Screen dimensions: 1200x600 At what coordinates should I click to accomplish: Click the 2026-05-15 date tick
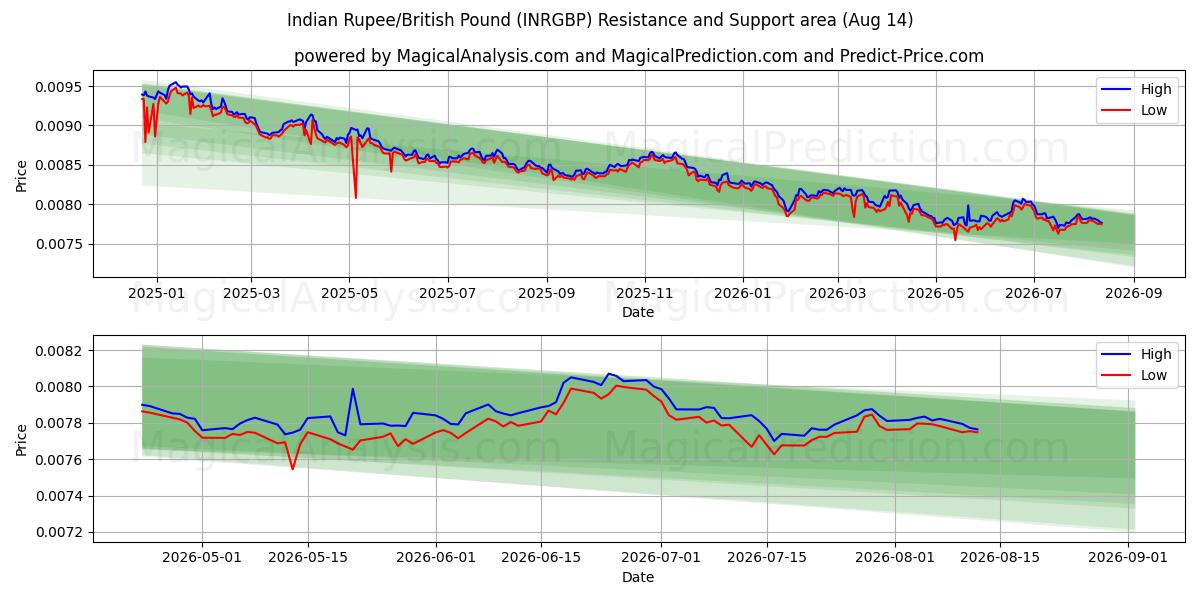(307, 558)
